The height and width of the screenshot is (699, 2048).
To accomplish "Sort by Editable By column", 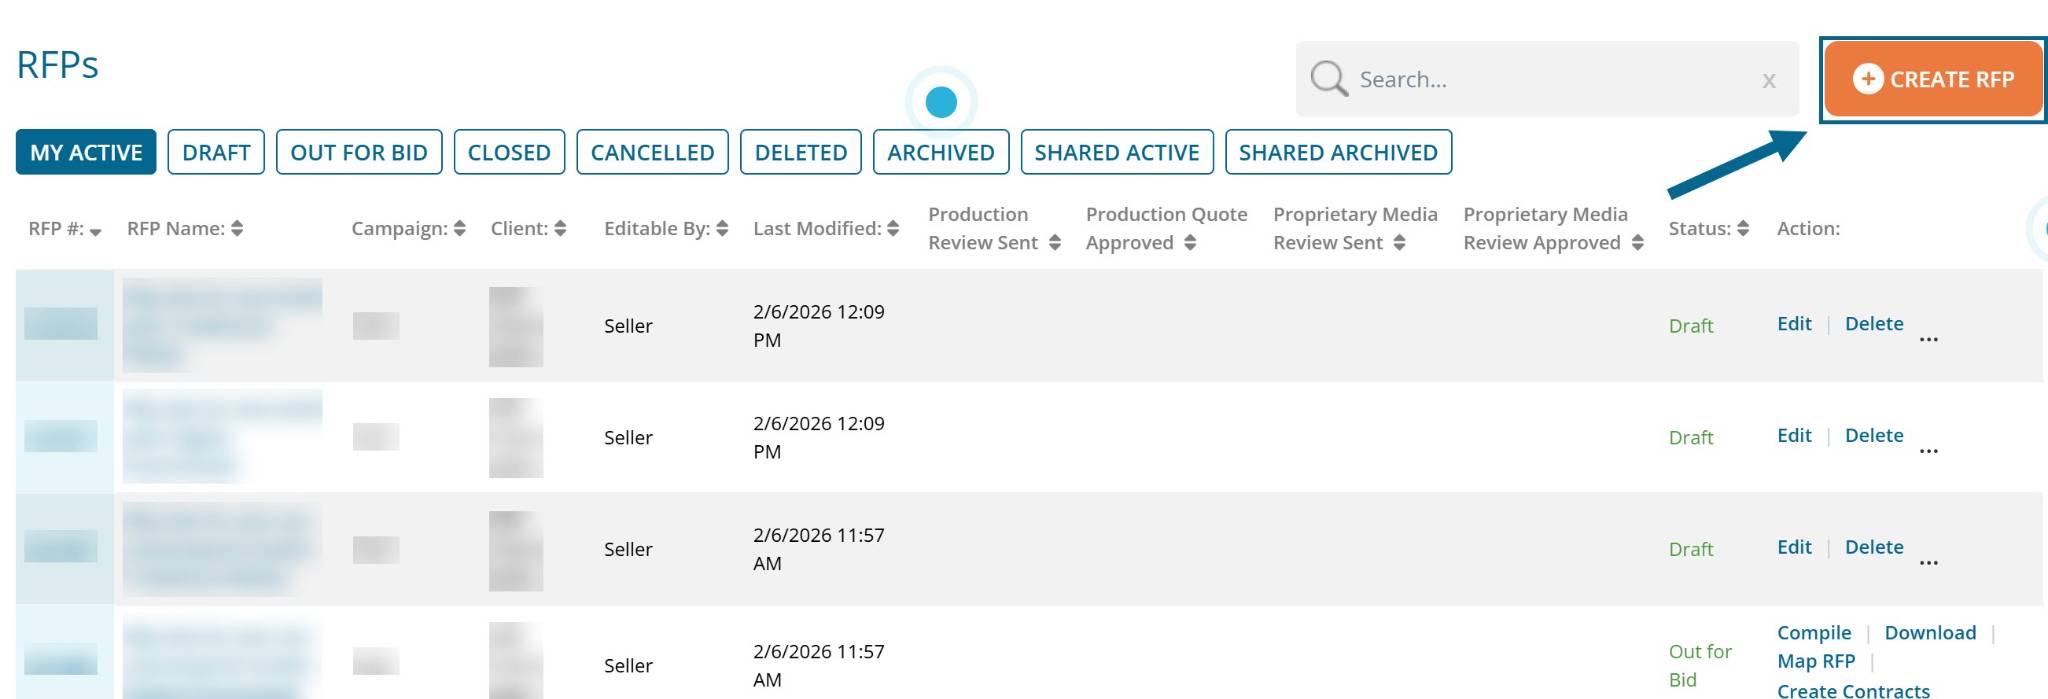I will coord(722,229).
